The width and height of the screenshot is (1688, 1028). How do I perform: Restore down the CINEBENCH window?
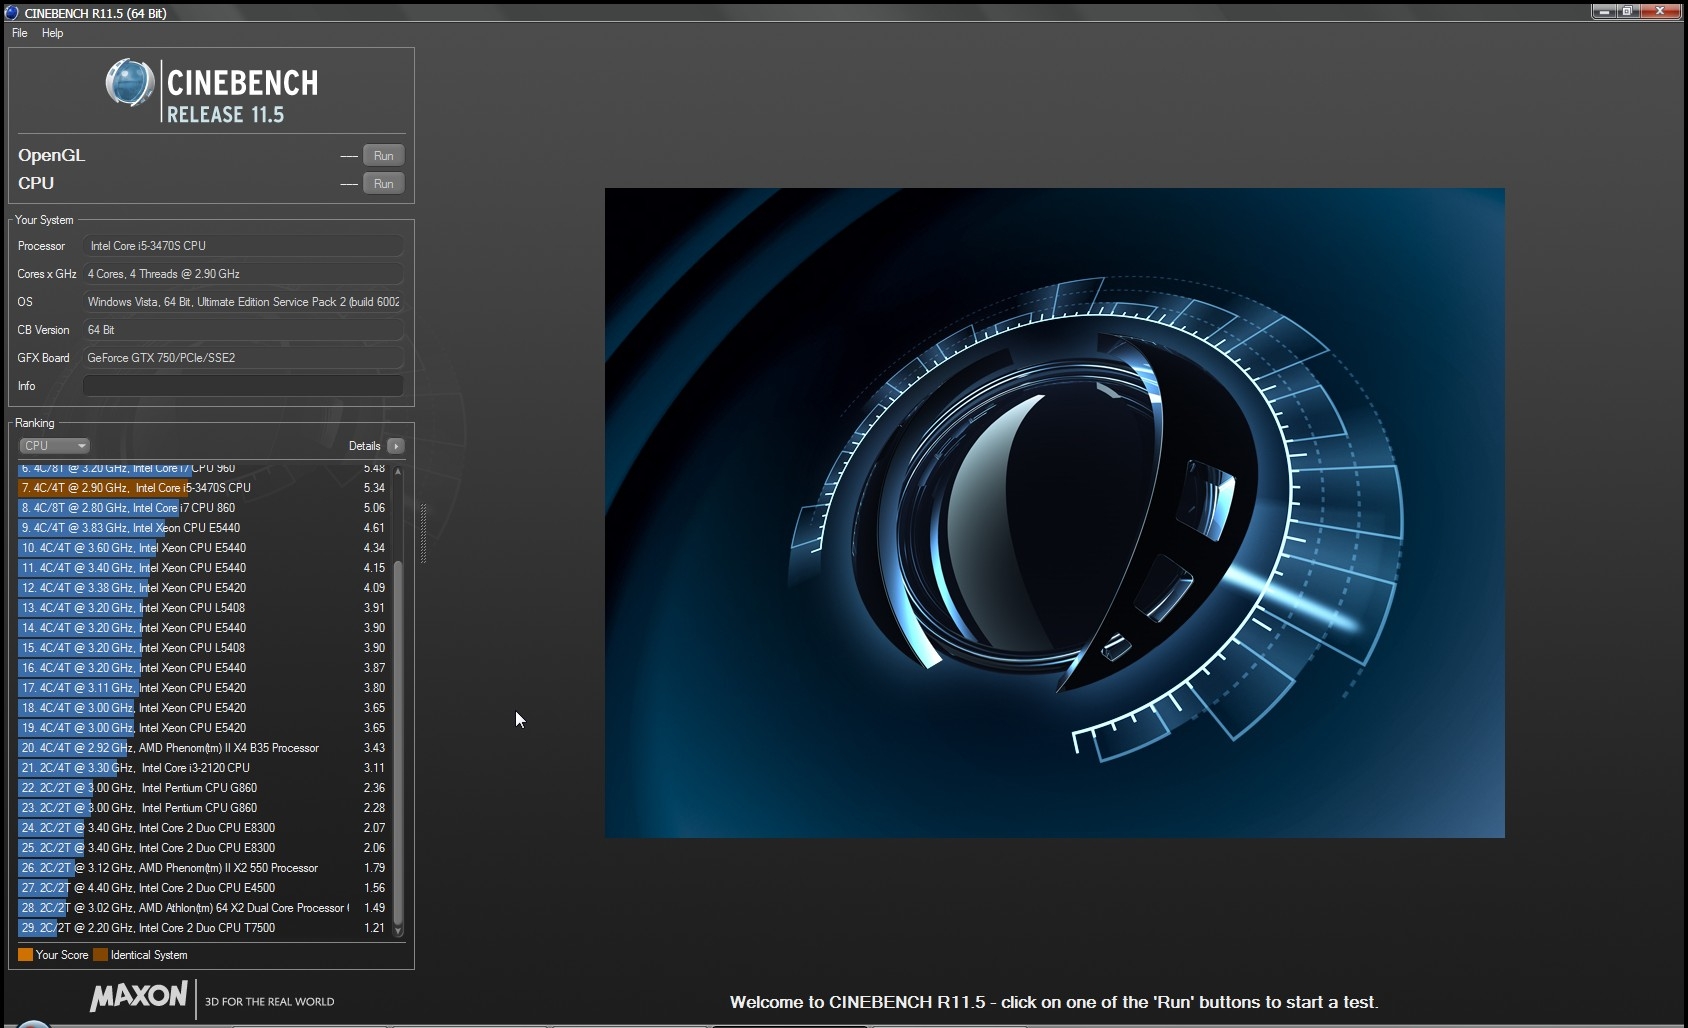(1627, 11)
